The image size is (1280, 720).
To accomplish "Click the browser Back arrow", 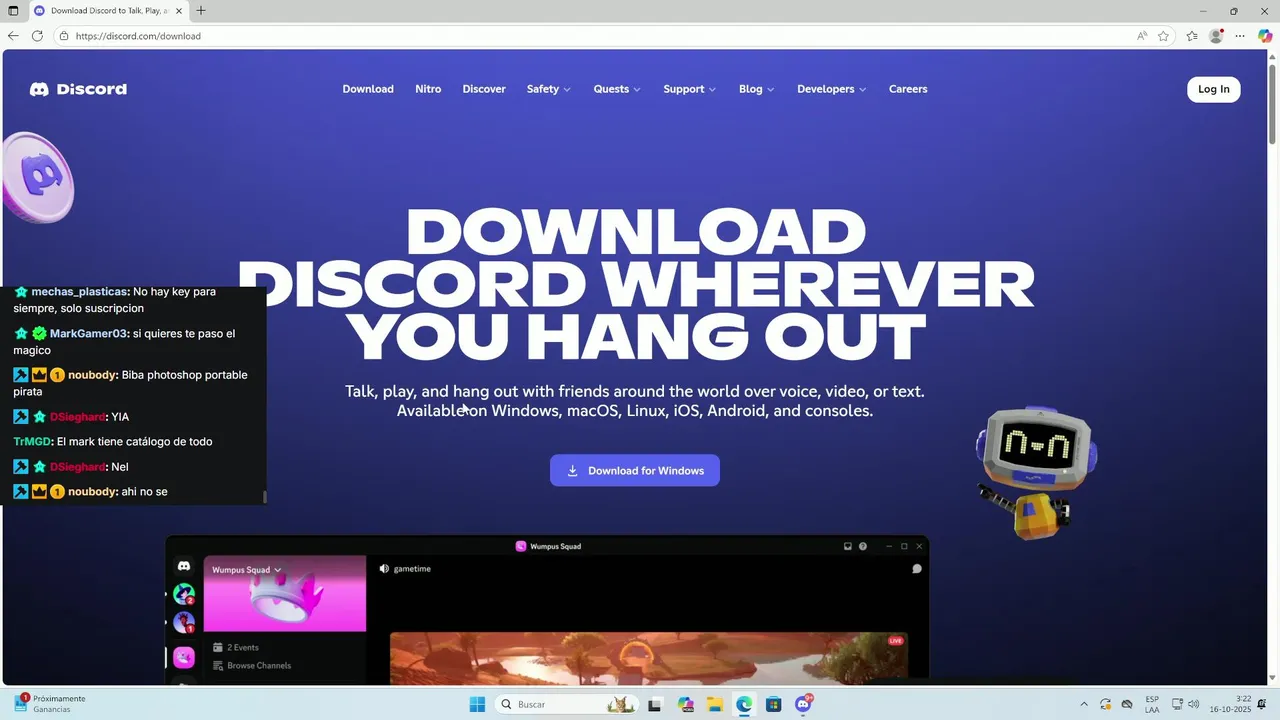I will click(13, 36).
